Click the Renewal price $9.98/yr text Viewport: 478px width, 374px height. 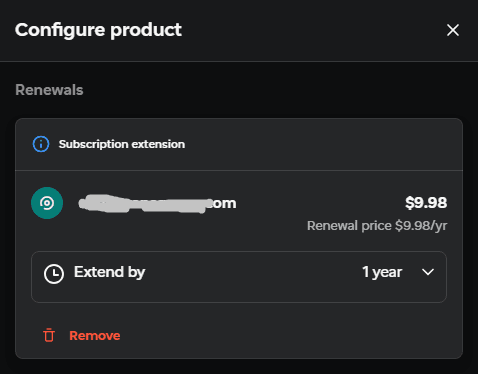tap(377, 226)
